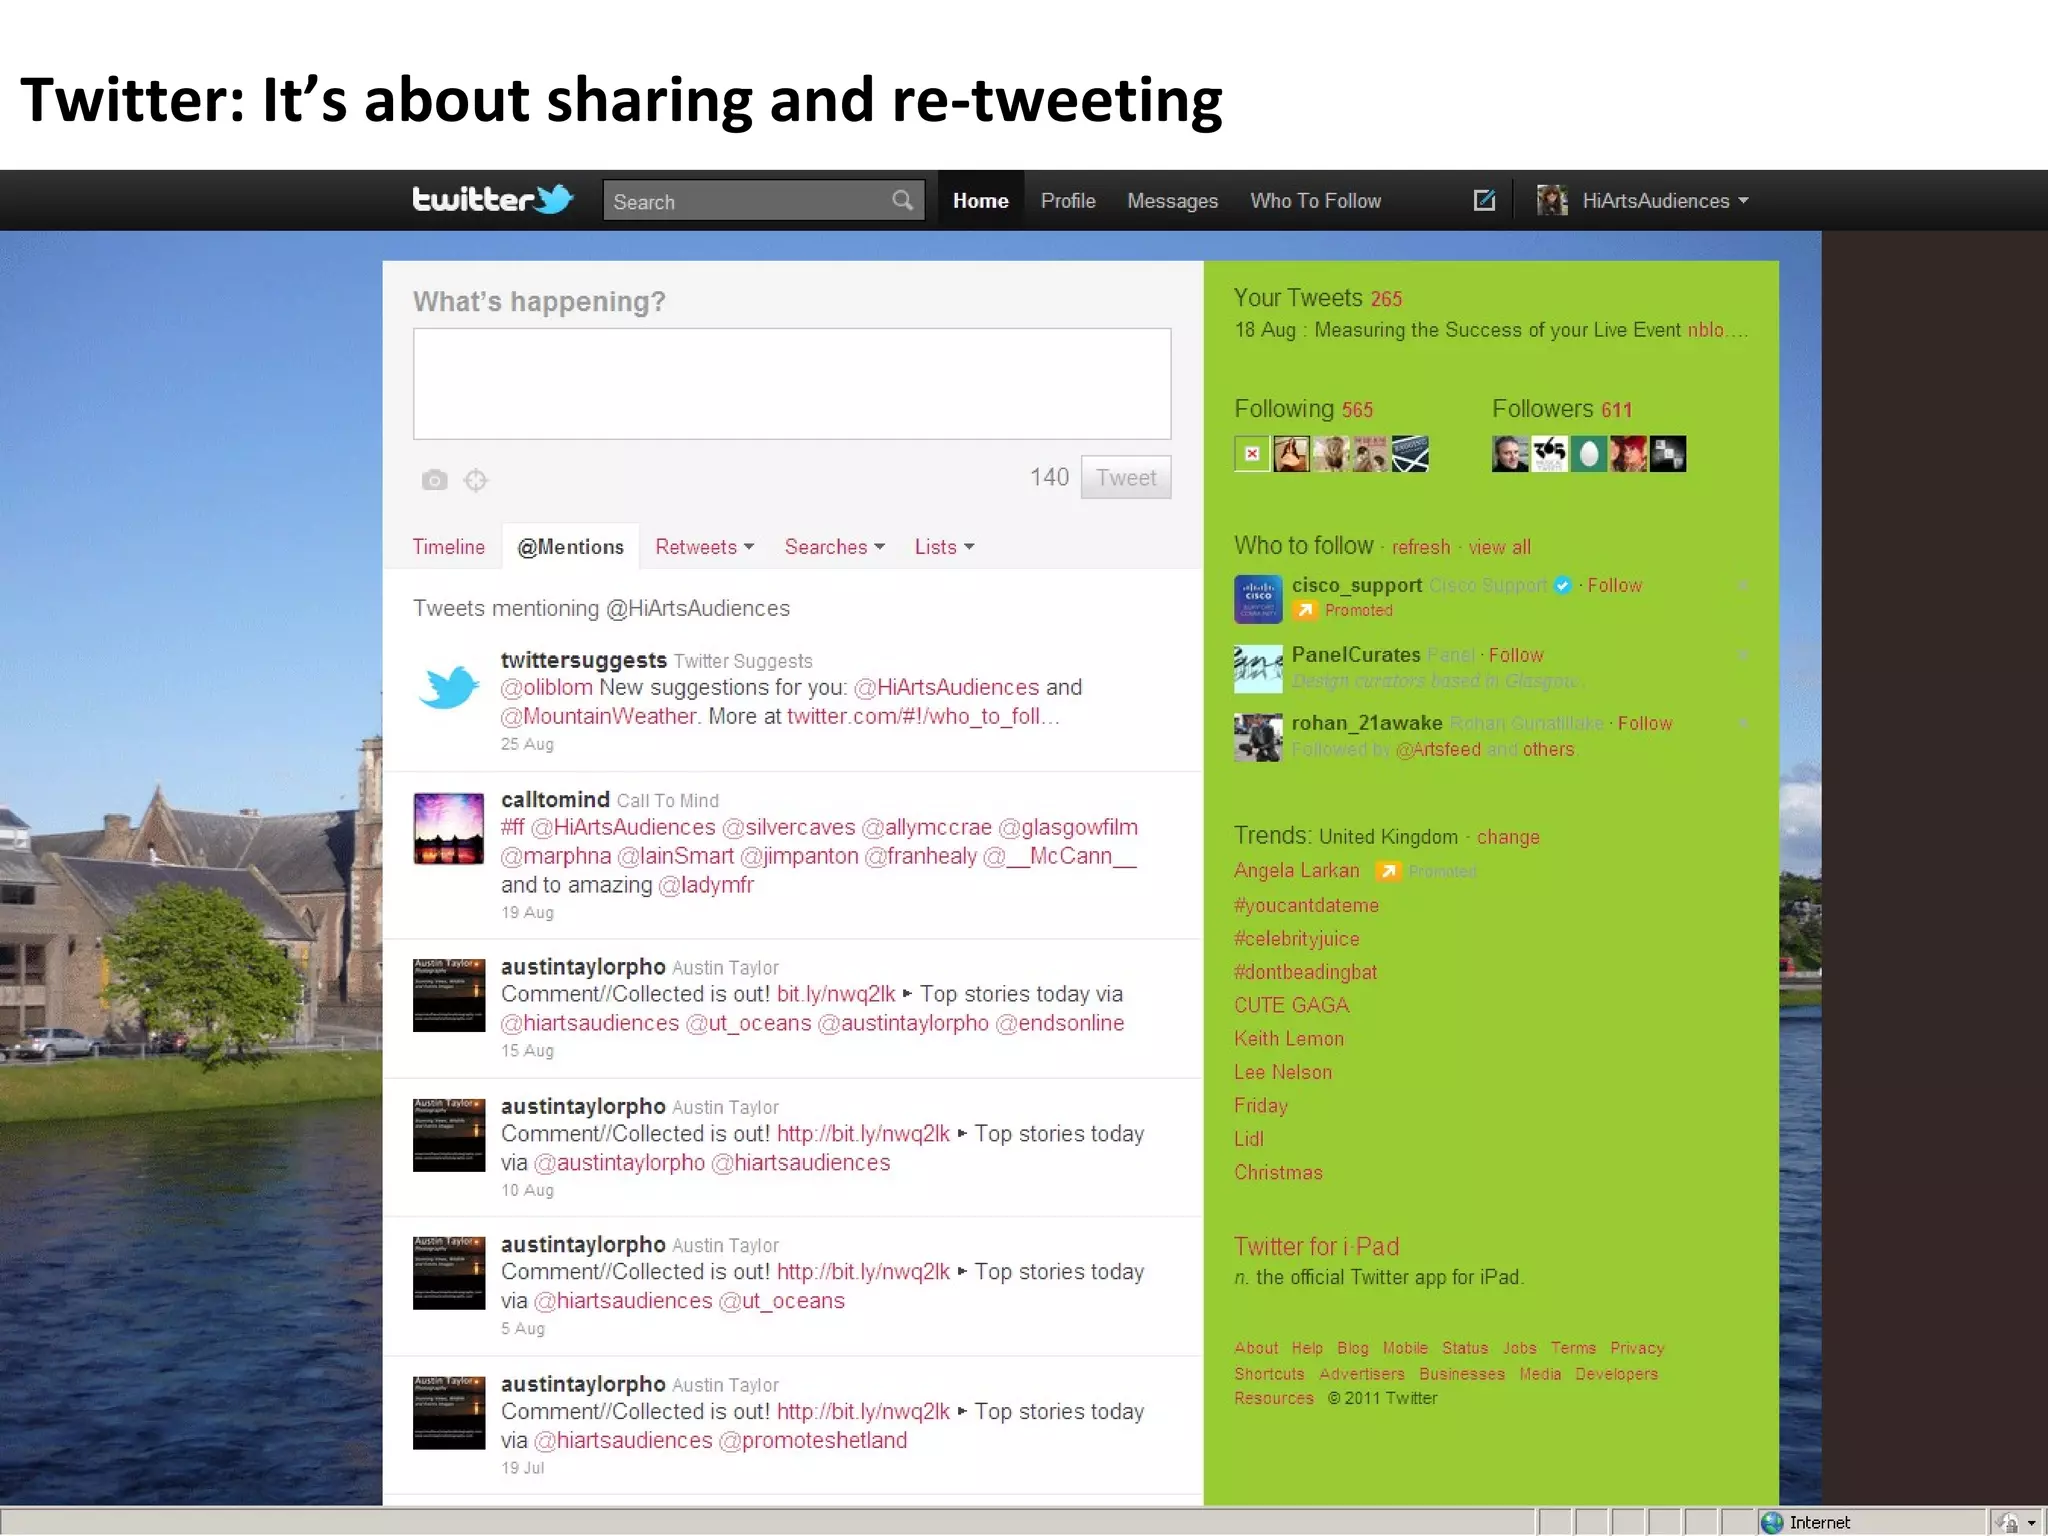This screenshot has width=2048, height=1536.
Task: Open the @MountainWeather mention
Action: coord(598,716)
